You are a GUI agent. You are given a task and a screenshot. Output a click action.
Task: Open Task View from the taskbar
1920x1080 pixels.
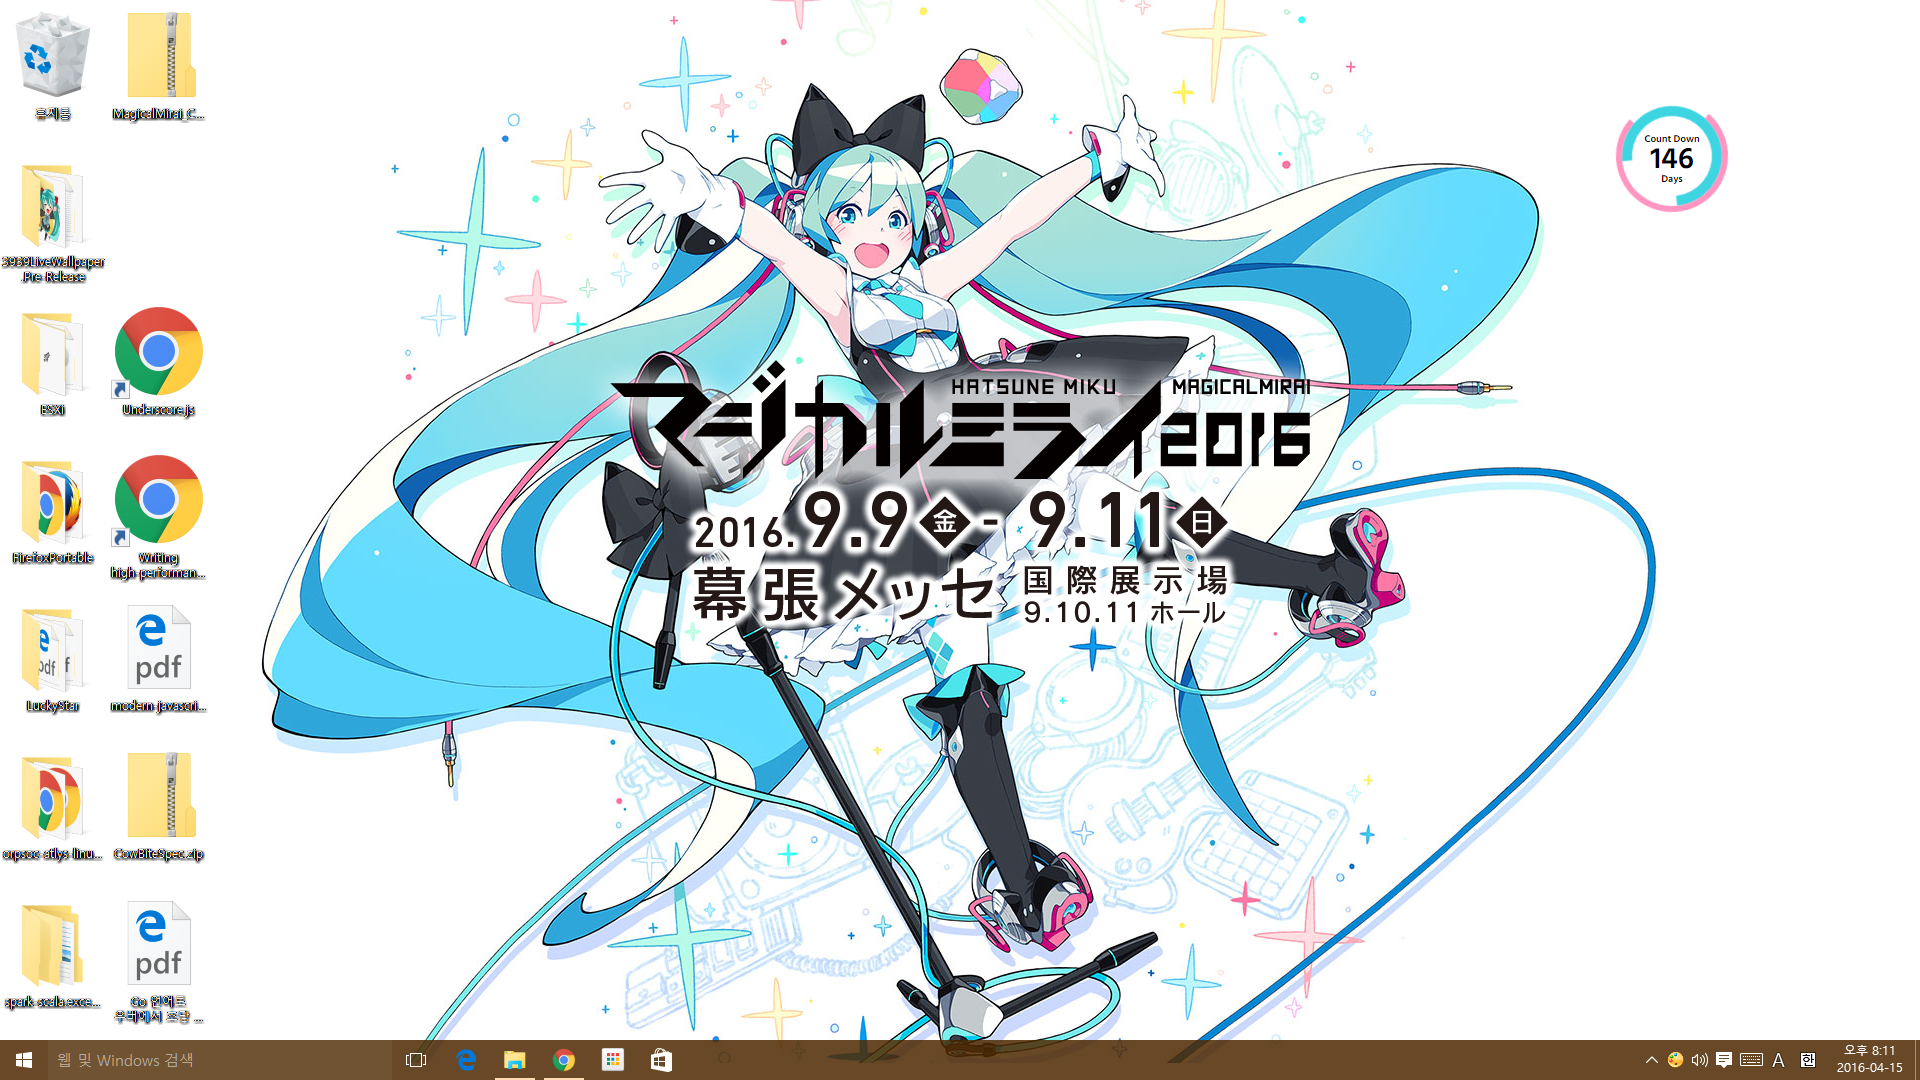pyautogui.click(x=416, y=1060)
